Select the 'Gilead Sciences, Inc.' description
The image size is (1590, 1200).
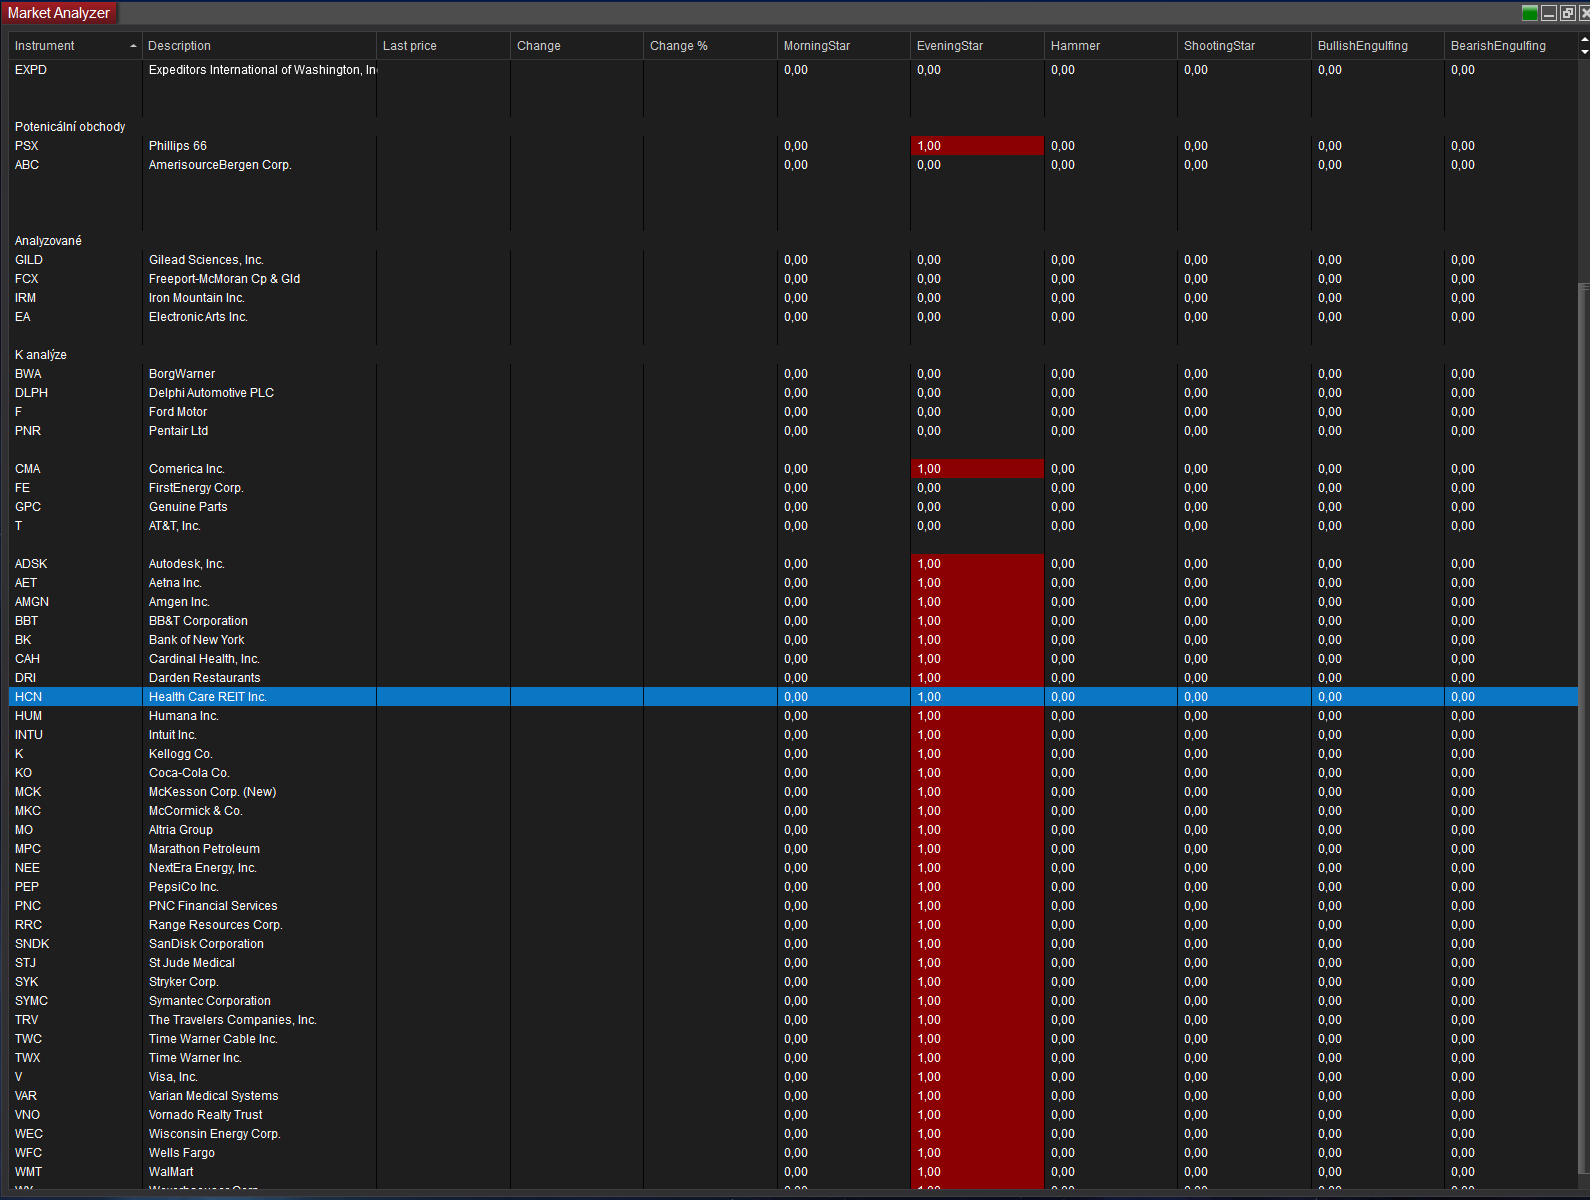pos(206,260)
